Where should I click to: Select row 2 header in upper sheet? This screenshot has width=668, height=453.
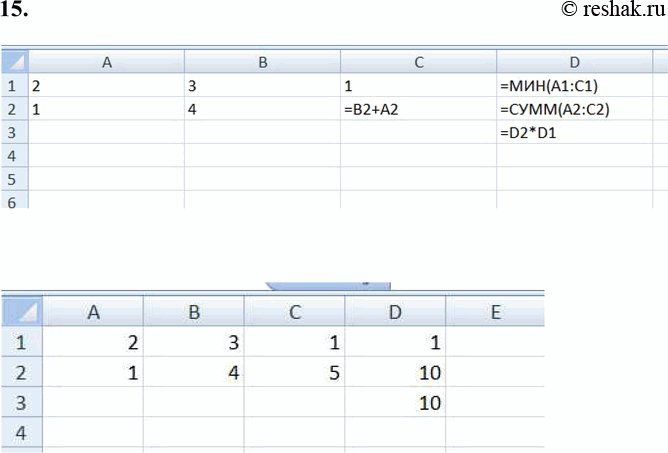pyautogui.click(x=15, y=109)
